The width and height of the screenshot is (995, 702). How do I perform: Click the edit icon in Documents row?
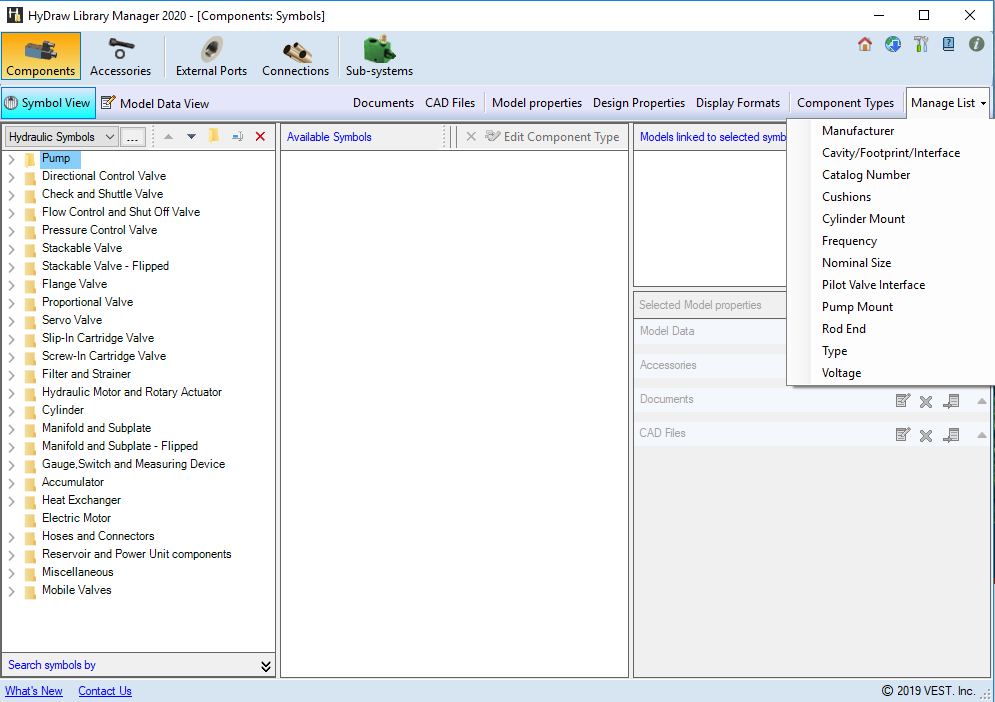(903, 401)
